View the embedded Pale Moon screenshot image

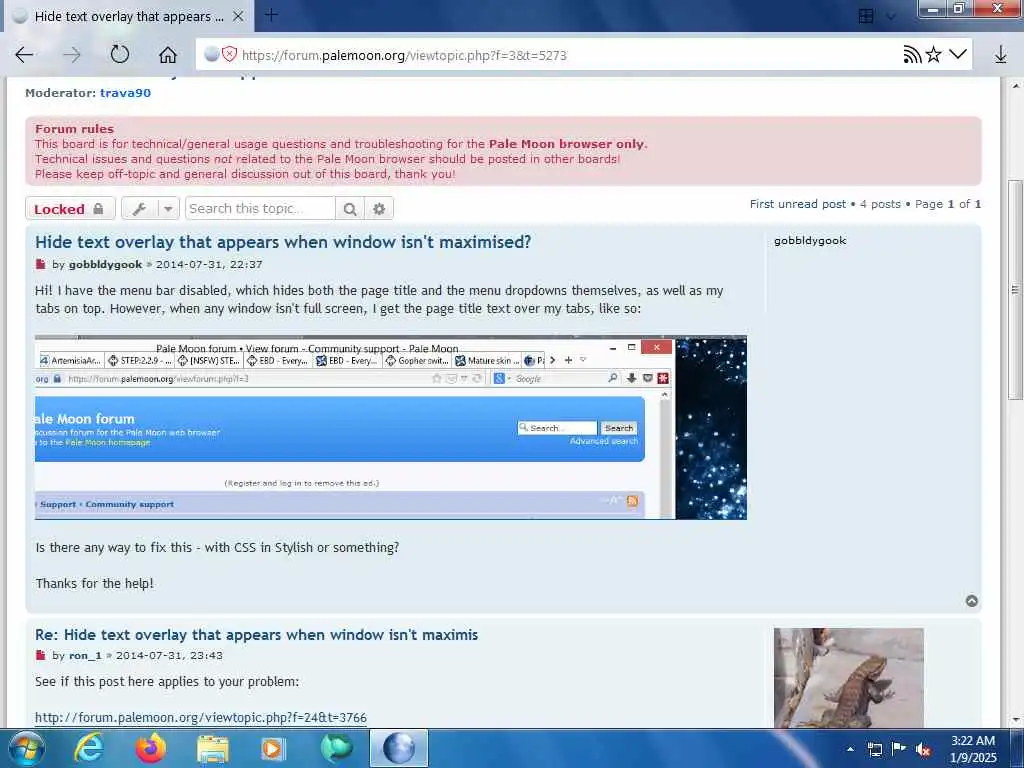tap(391, 428)
